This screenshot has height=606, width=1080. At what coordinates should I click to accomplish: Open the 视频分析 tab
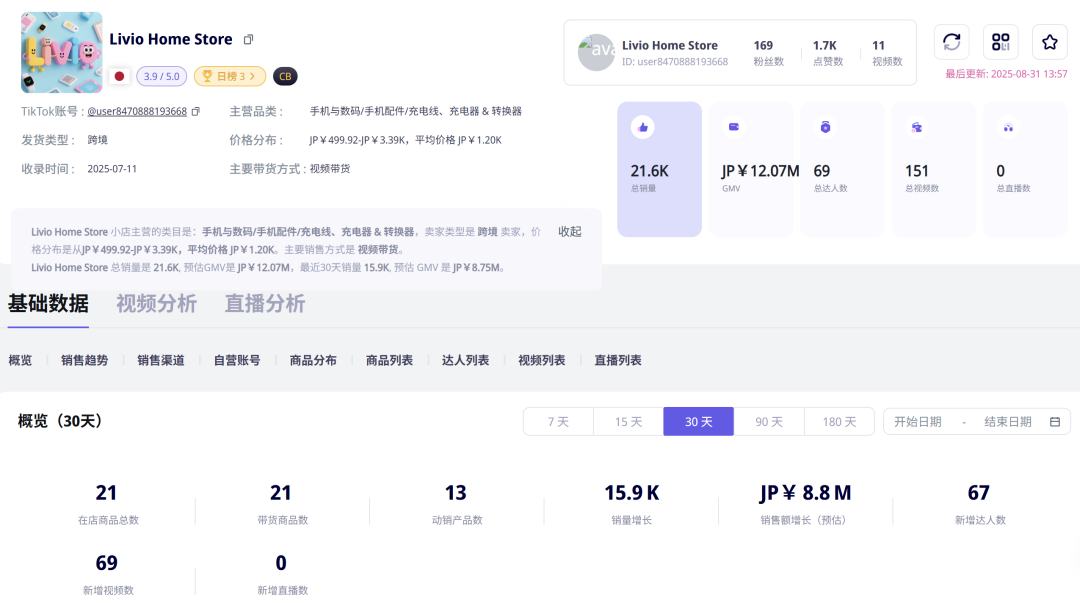[156, 304]
